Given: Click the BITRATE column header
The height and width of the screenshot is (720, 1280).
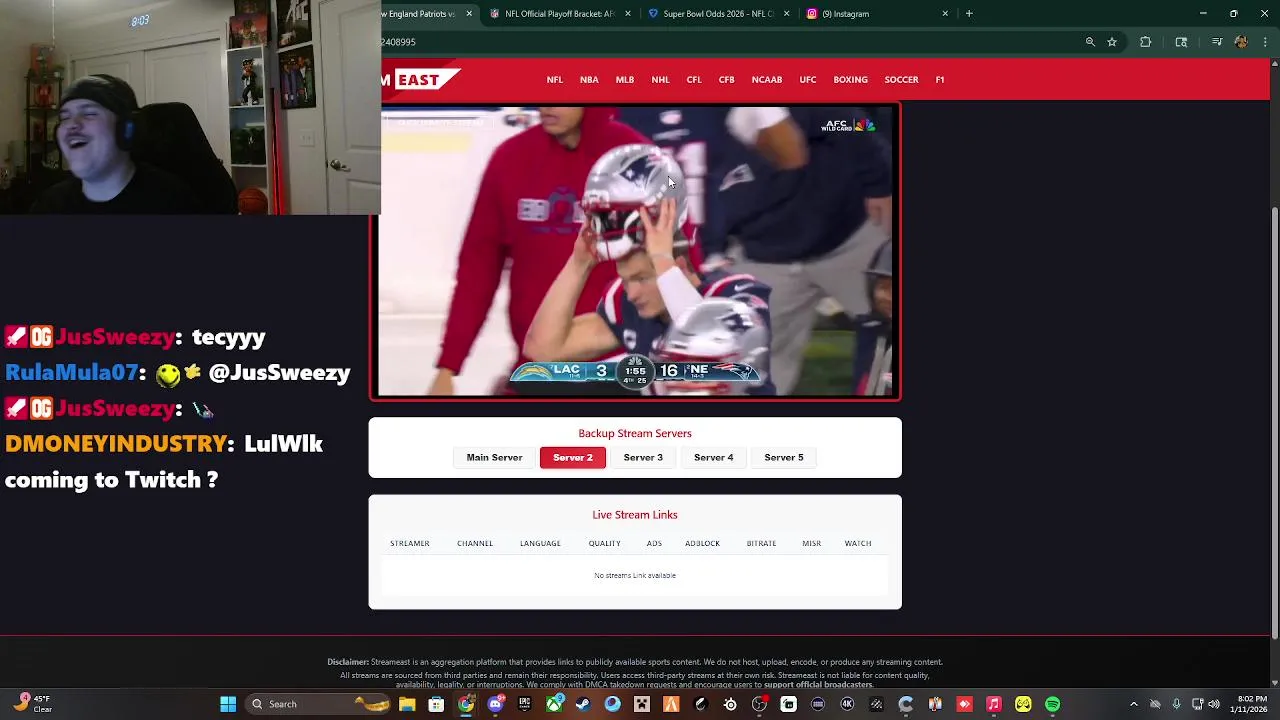Looking at the screenshot, I should coord(761,544).
